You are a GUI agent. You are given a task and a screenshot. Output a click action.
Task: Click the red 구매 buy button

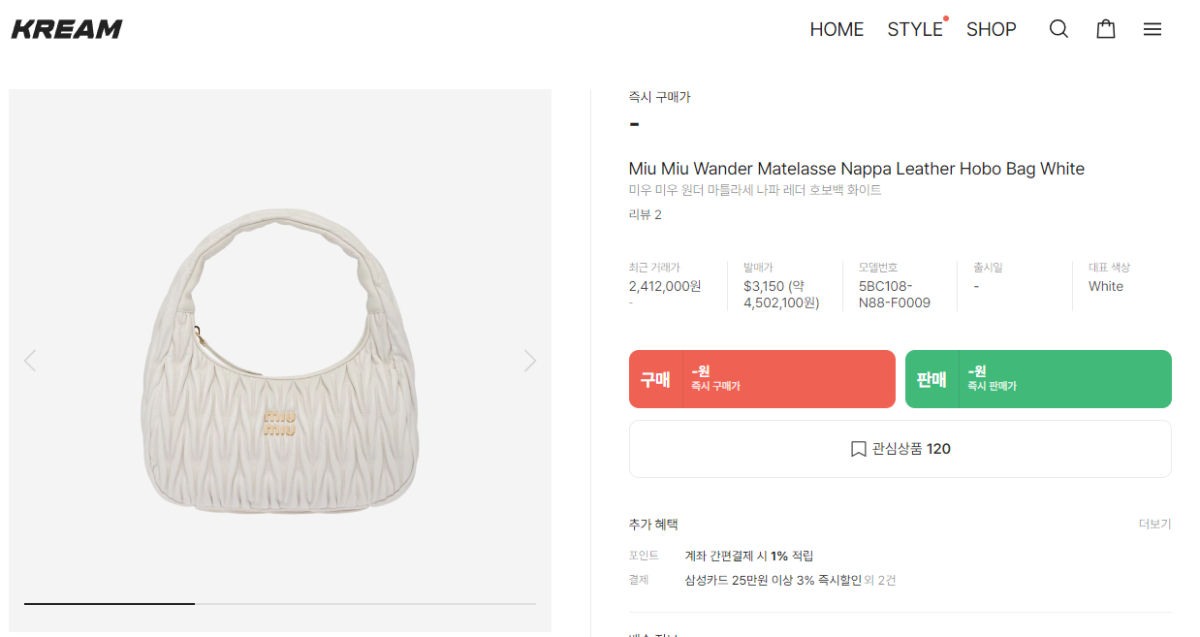coord(762,379)
